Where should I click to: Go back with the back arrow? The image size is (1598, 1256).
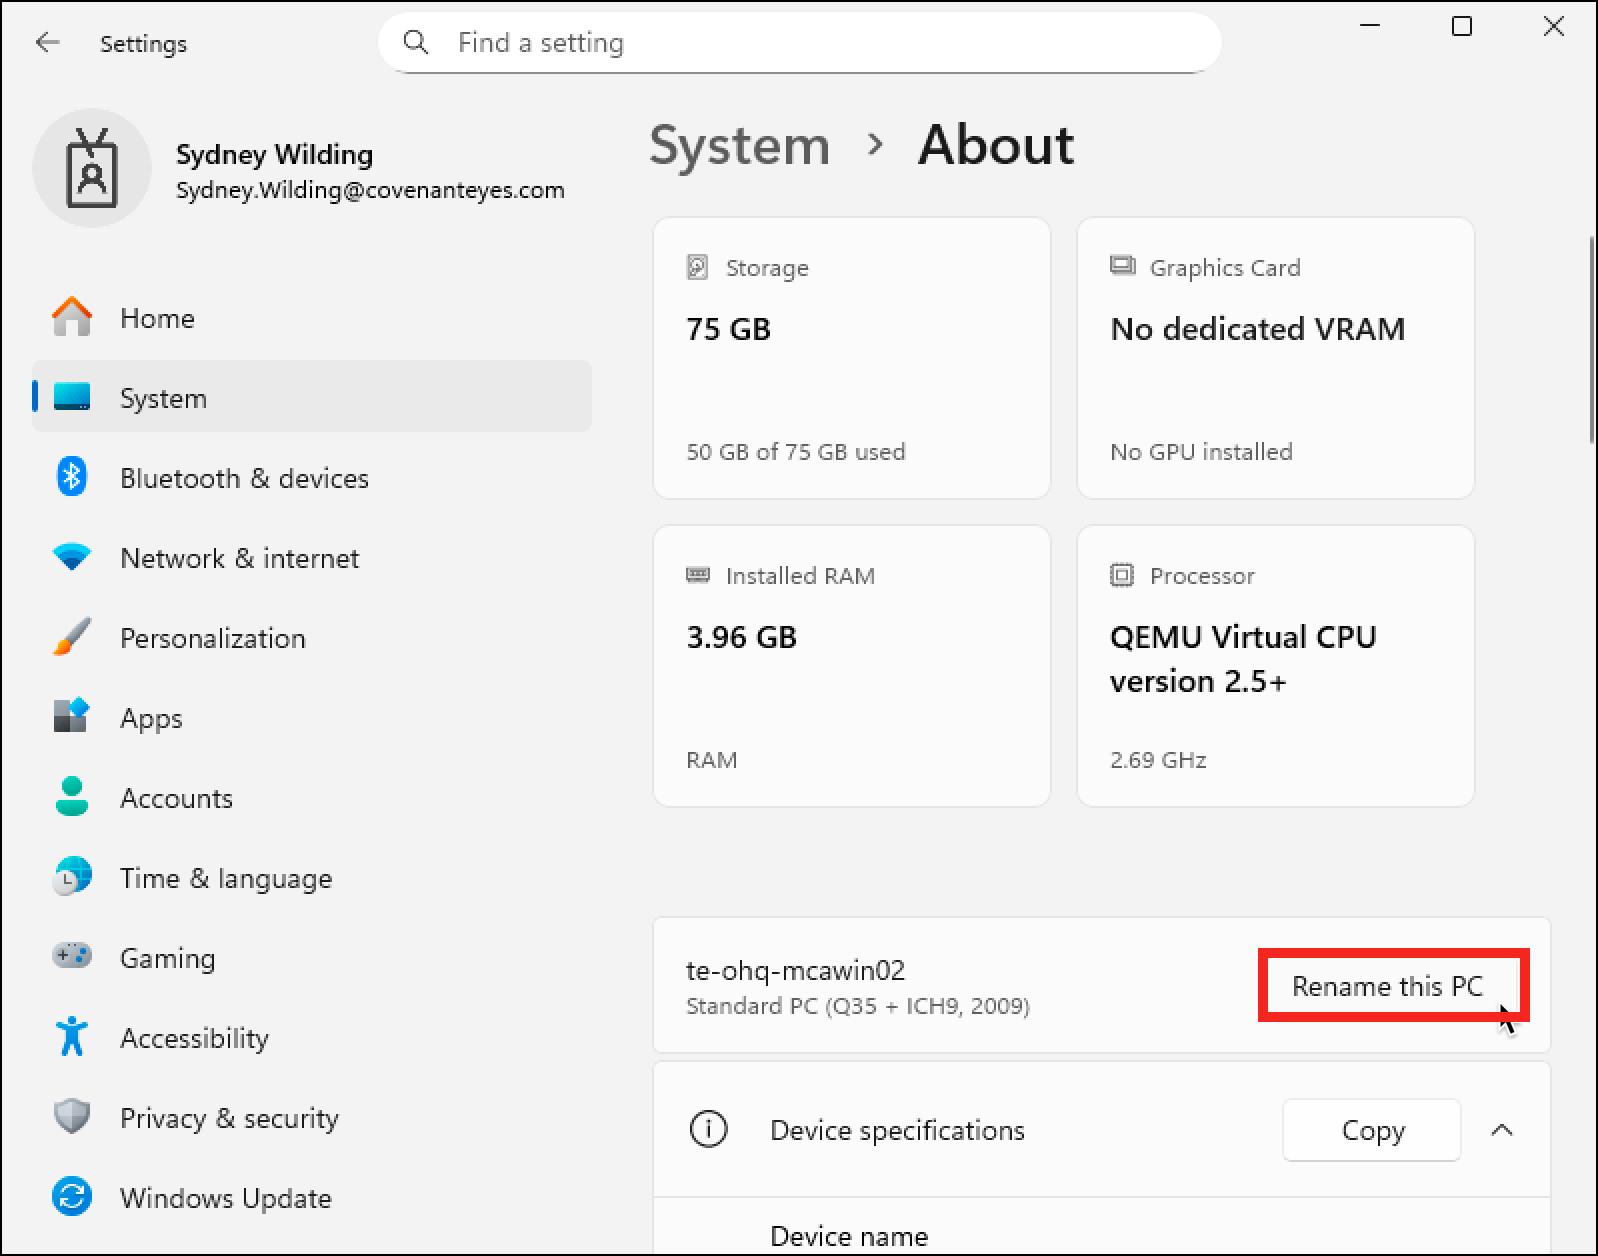click(x=47, y=42)
